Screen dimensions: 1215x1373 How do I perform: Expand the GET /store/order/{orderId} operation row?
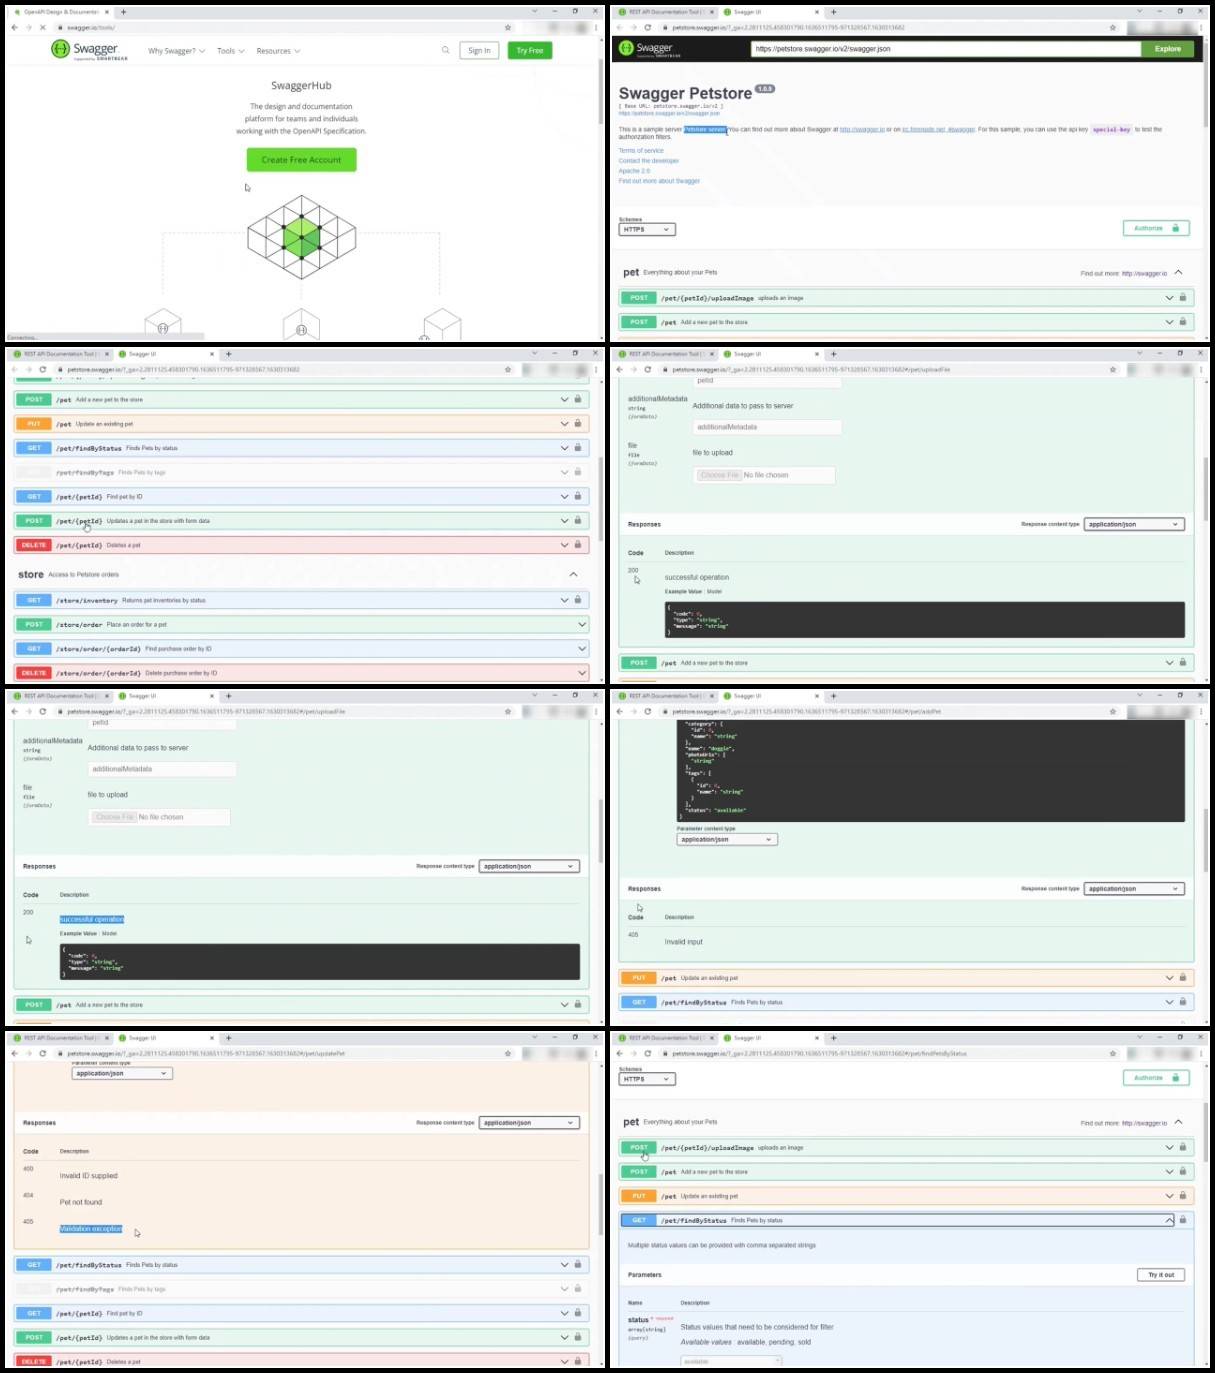coord(301,648)
